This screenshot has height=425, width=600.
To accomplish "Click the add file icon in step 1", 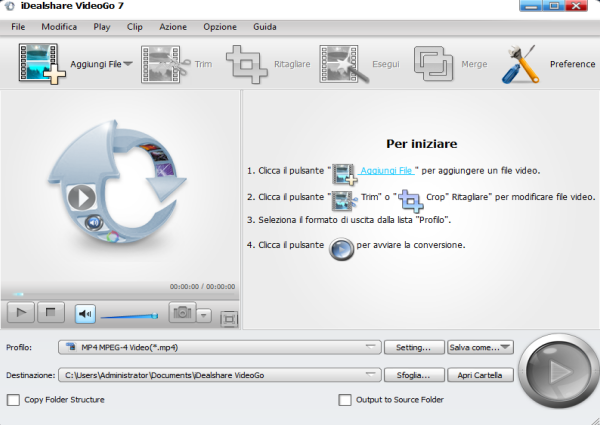I will click(x=344, y=174).
